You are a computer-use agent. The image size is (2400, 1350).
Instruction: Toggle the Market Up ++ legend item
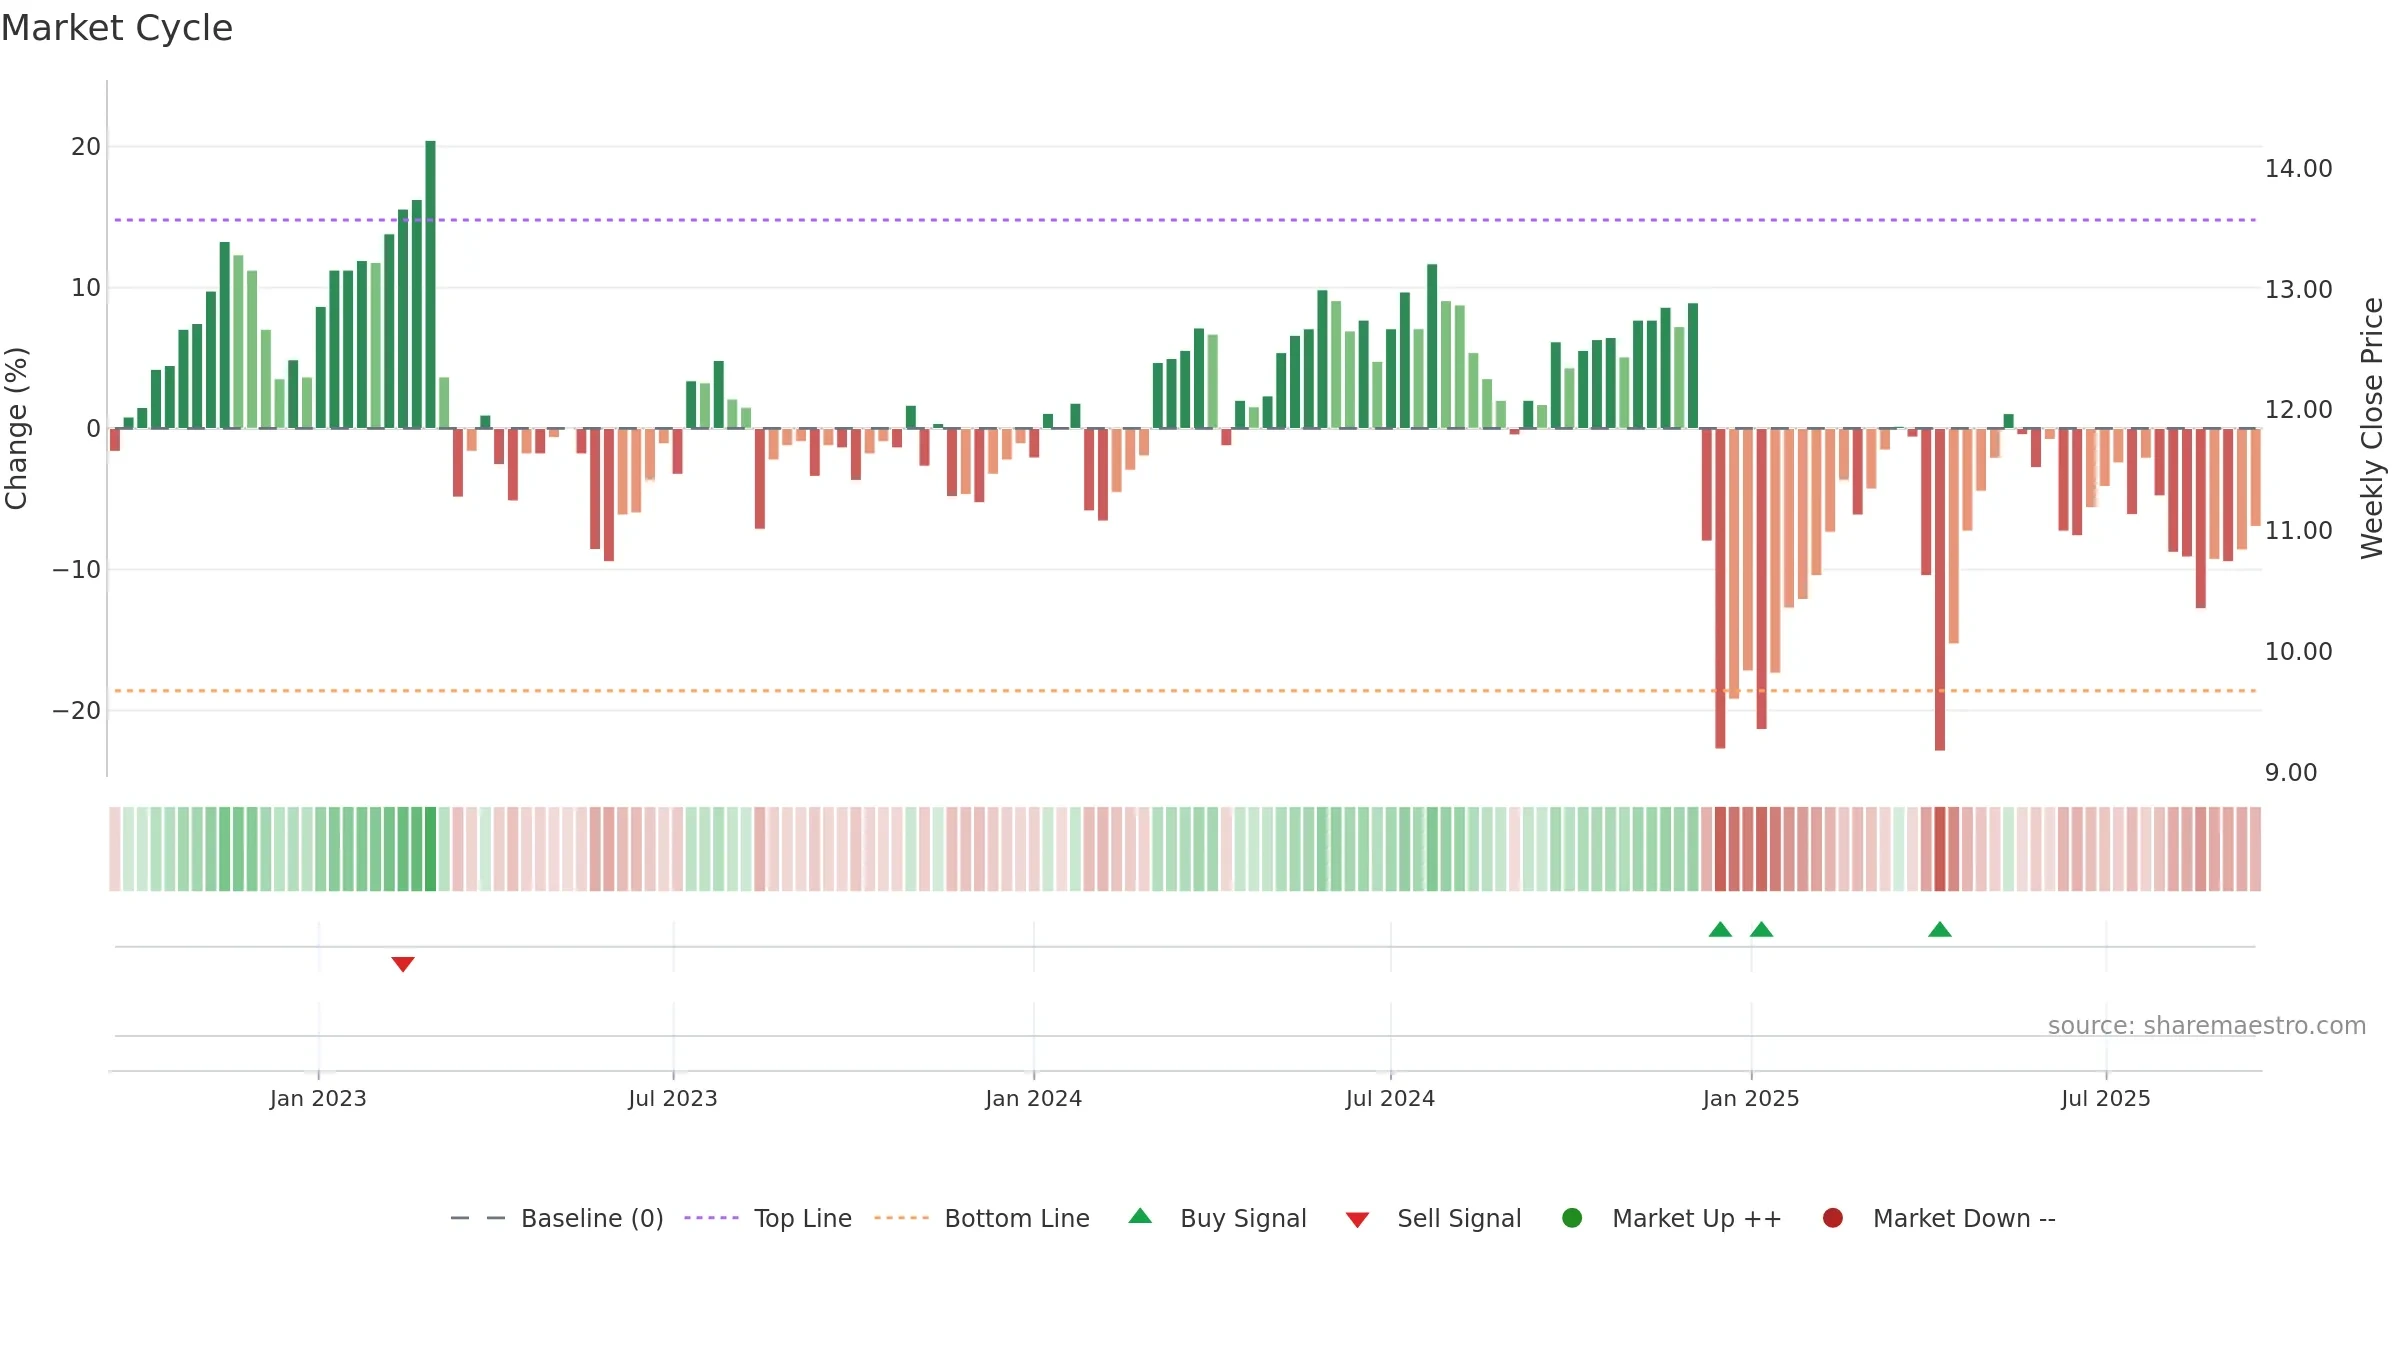pos(1671,1218)
